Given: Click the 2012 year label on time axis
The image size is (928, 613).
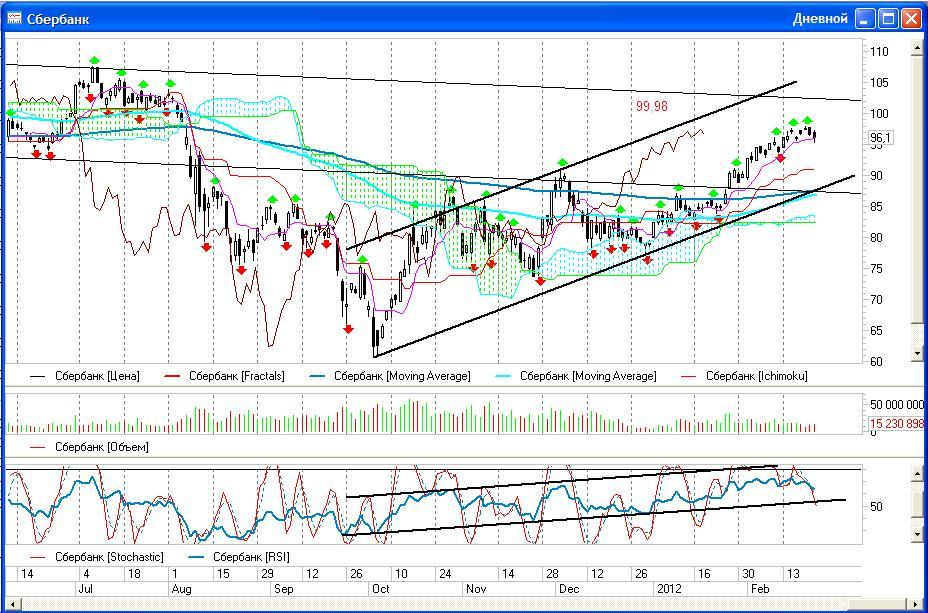Looking at the screenshot, I should pos(669,589).
